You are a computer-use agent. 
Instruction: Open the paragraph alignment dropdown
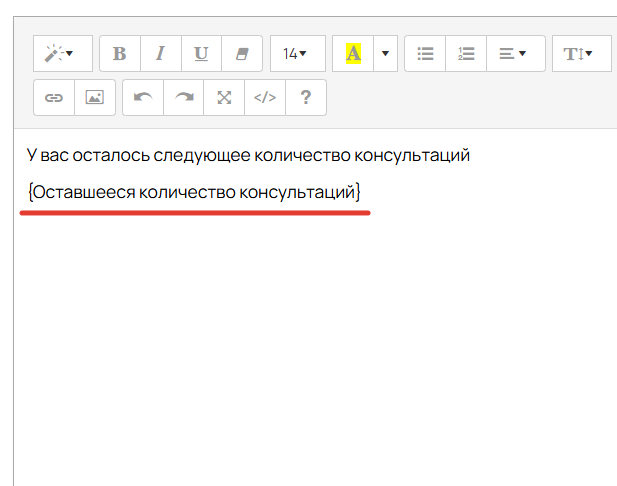[x=516, y=54]
